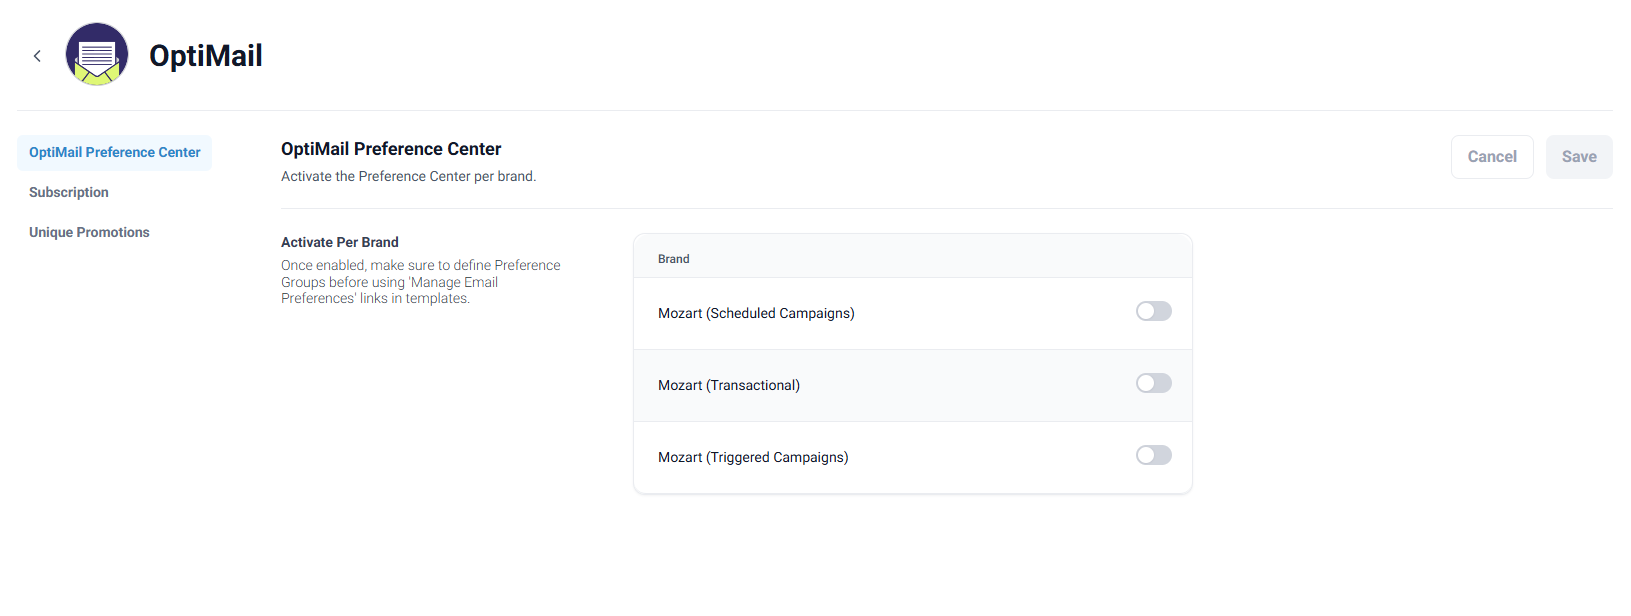Click the OptiMail envelope logo
This screenshot has width=1631, height=616.
click(97, 54)
